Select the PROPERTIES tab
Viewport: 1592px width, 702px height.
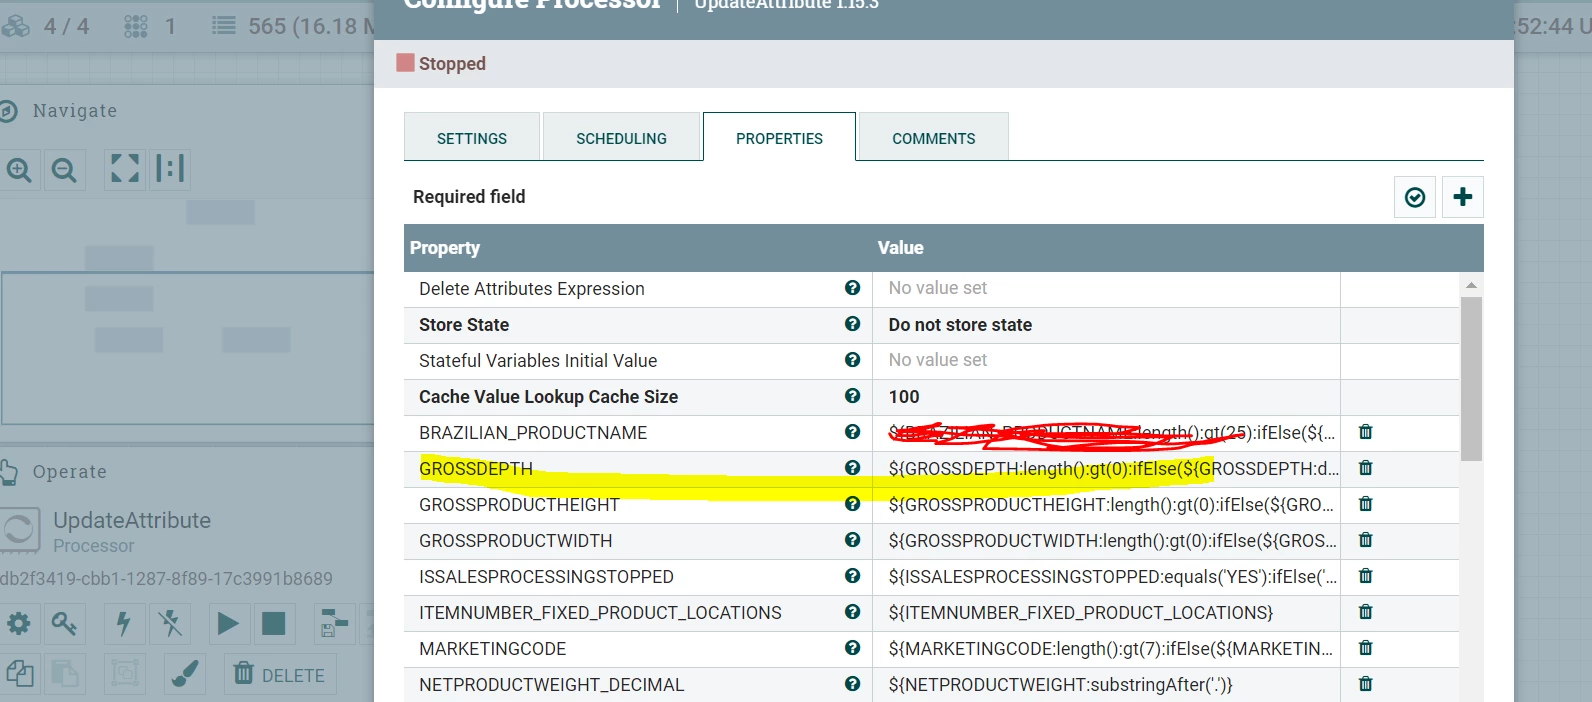[x=779, y=137]
